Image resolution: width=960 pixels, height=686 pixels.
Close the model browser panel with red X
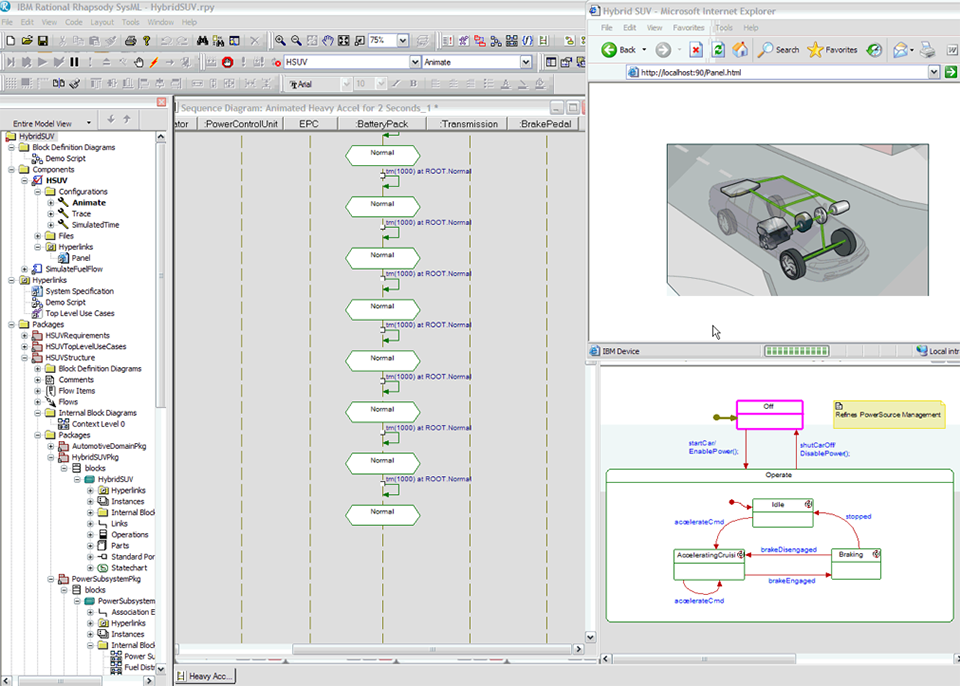click(161, 102)
